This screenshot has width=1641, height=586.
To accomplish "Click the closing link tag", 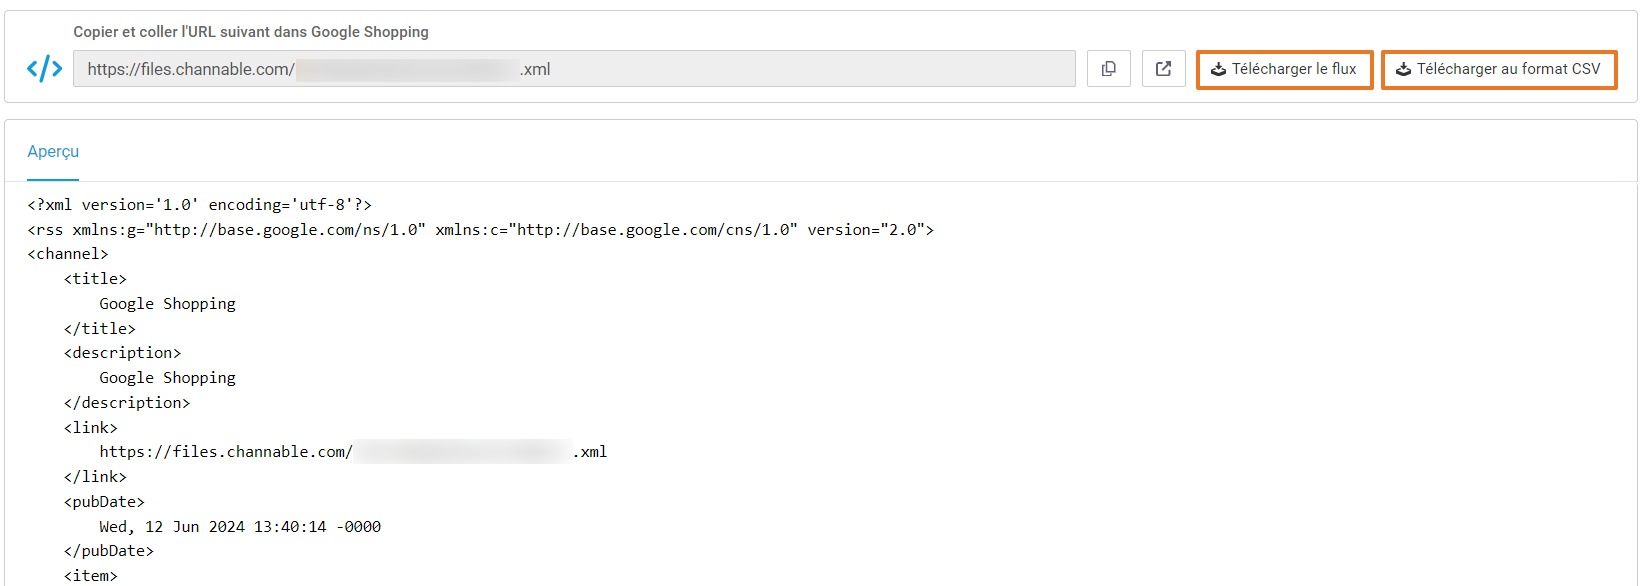I will click(x=95, y=477).
